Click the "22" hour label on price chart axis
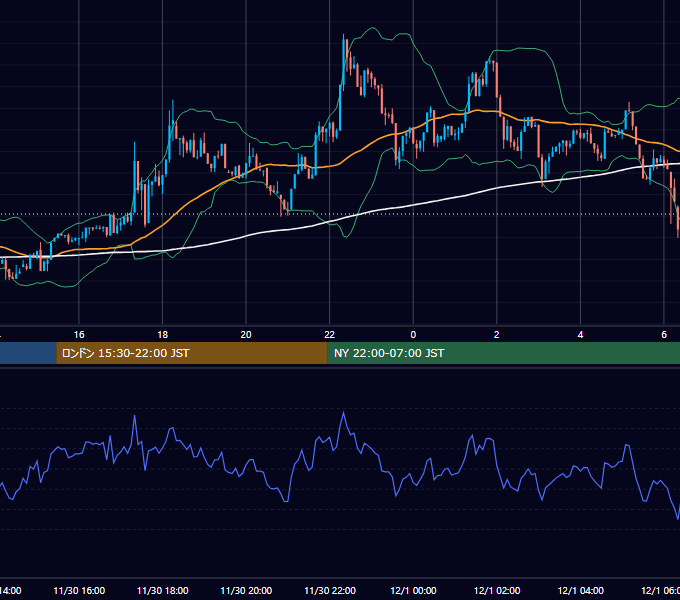 (x=330, y=335)
